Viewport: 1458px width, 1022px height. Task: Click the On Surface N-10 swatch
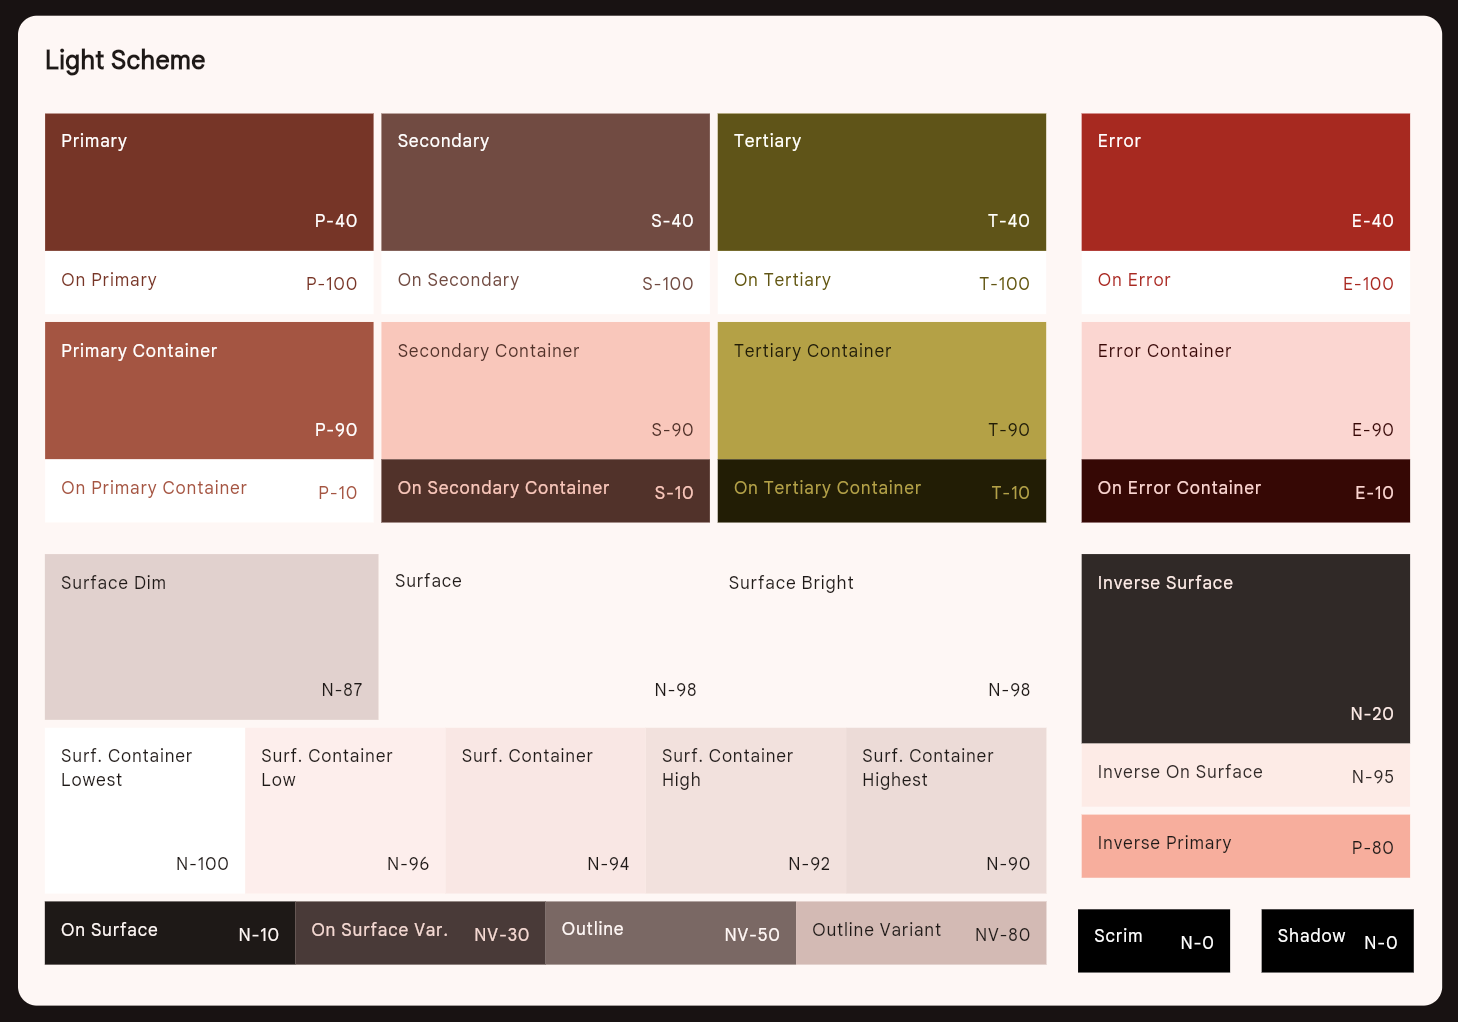pos(170,933)
